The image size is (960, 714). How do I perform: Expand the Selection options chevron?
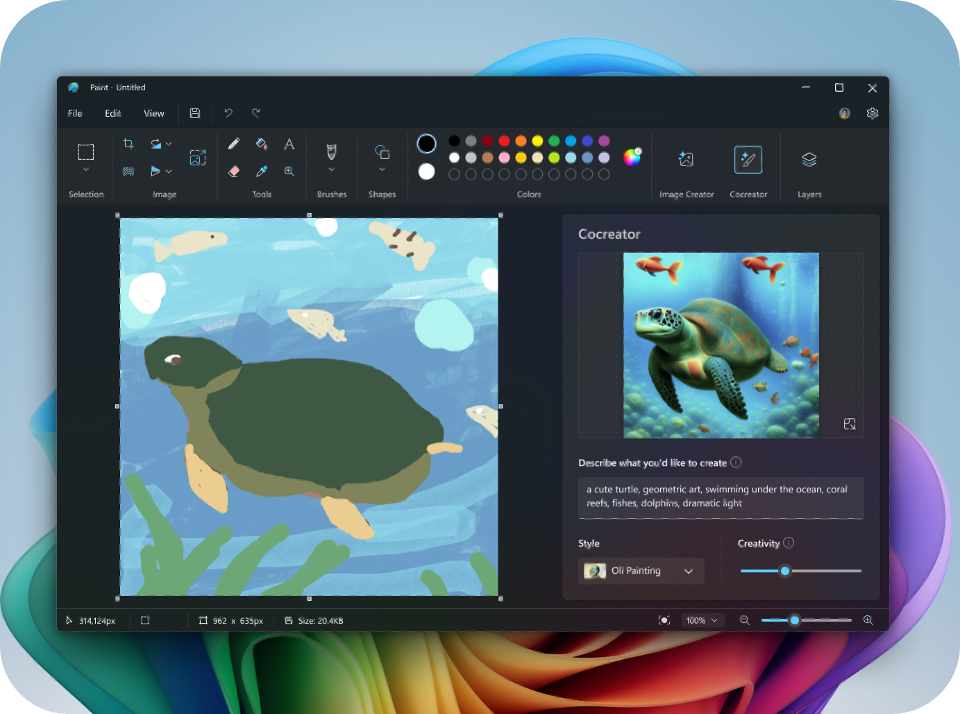click(86, 170)
